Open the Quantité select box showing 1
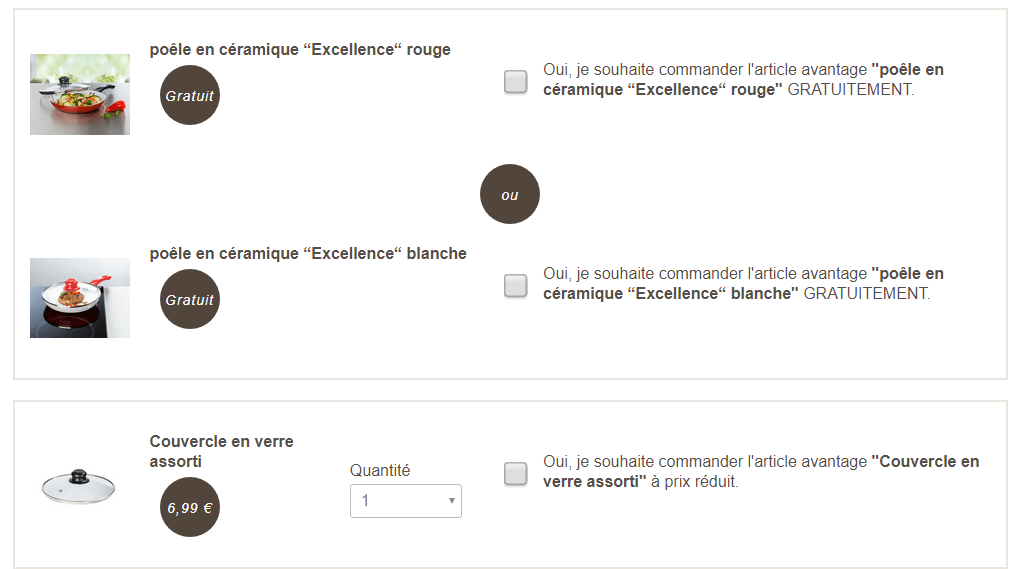This screenshot has width=1029, height=569. tap(400, 501)
